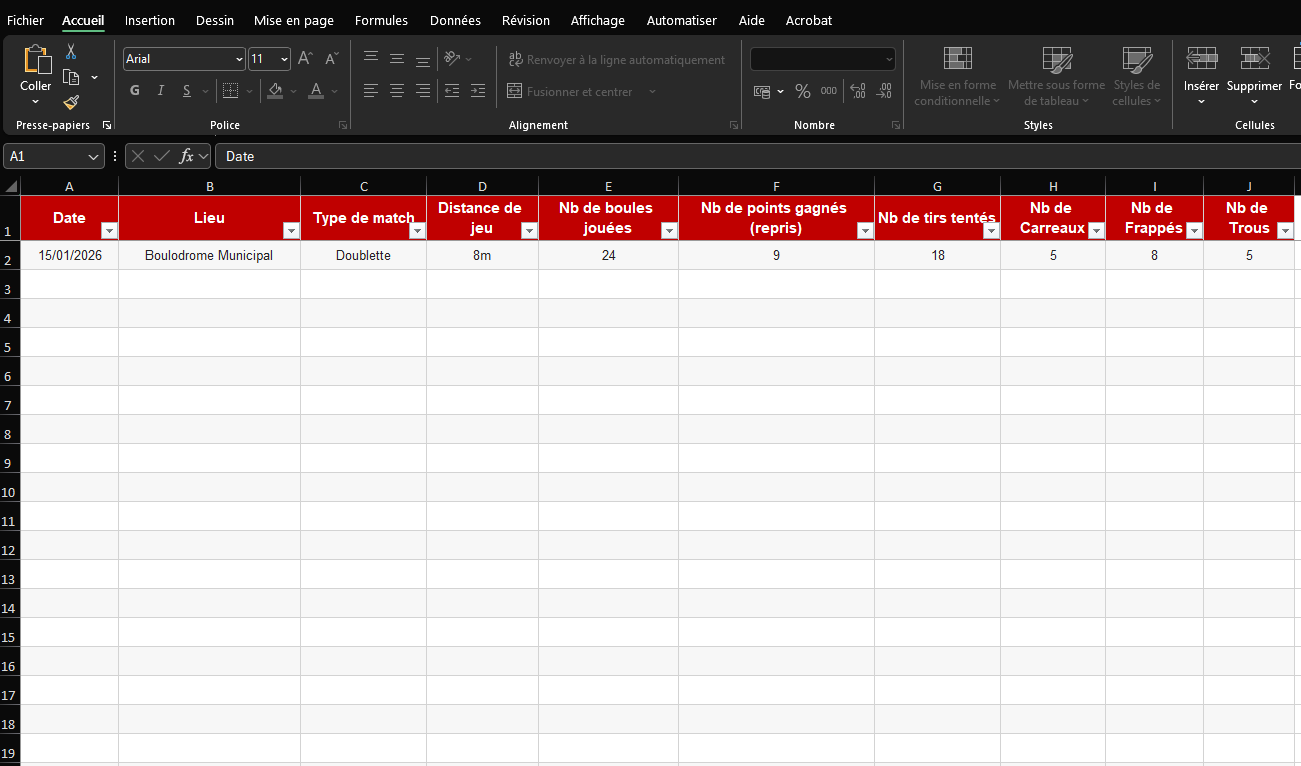This screenshot has width=1301, height=766.
Task: Click the increase decimal icon
Action: tap(858, 91)
